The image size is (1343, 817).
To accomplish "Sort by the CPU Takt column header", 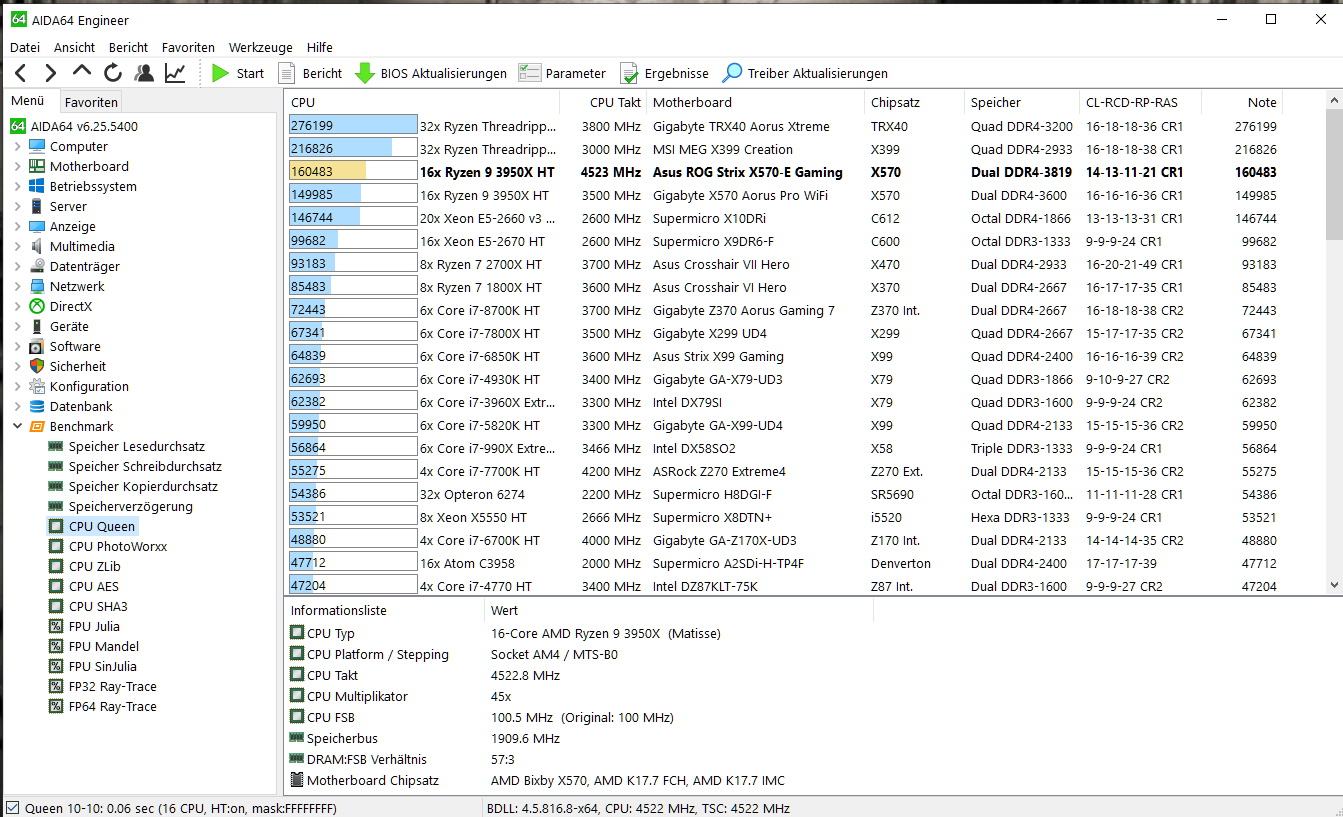I will (x=603, y=102).
